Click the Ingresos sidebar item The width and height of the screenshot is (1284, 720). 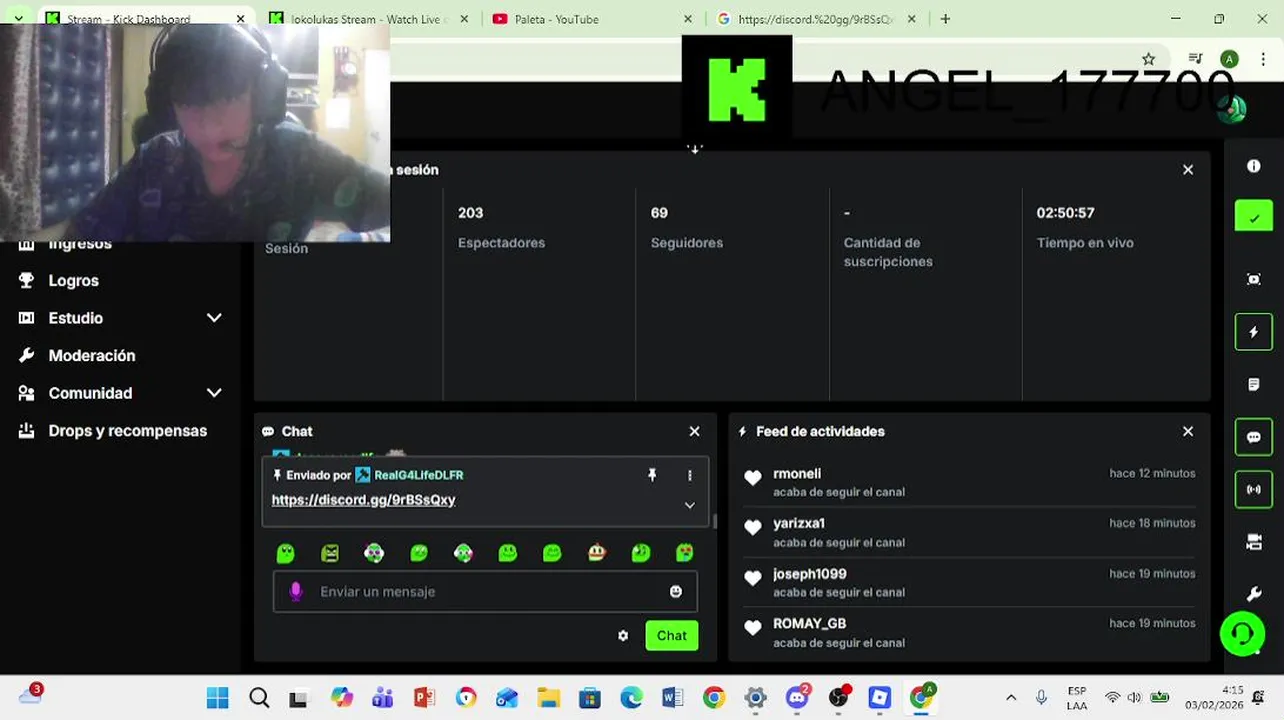[x=80, y=244]
